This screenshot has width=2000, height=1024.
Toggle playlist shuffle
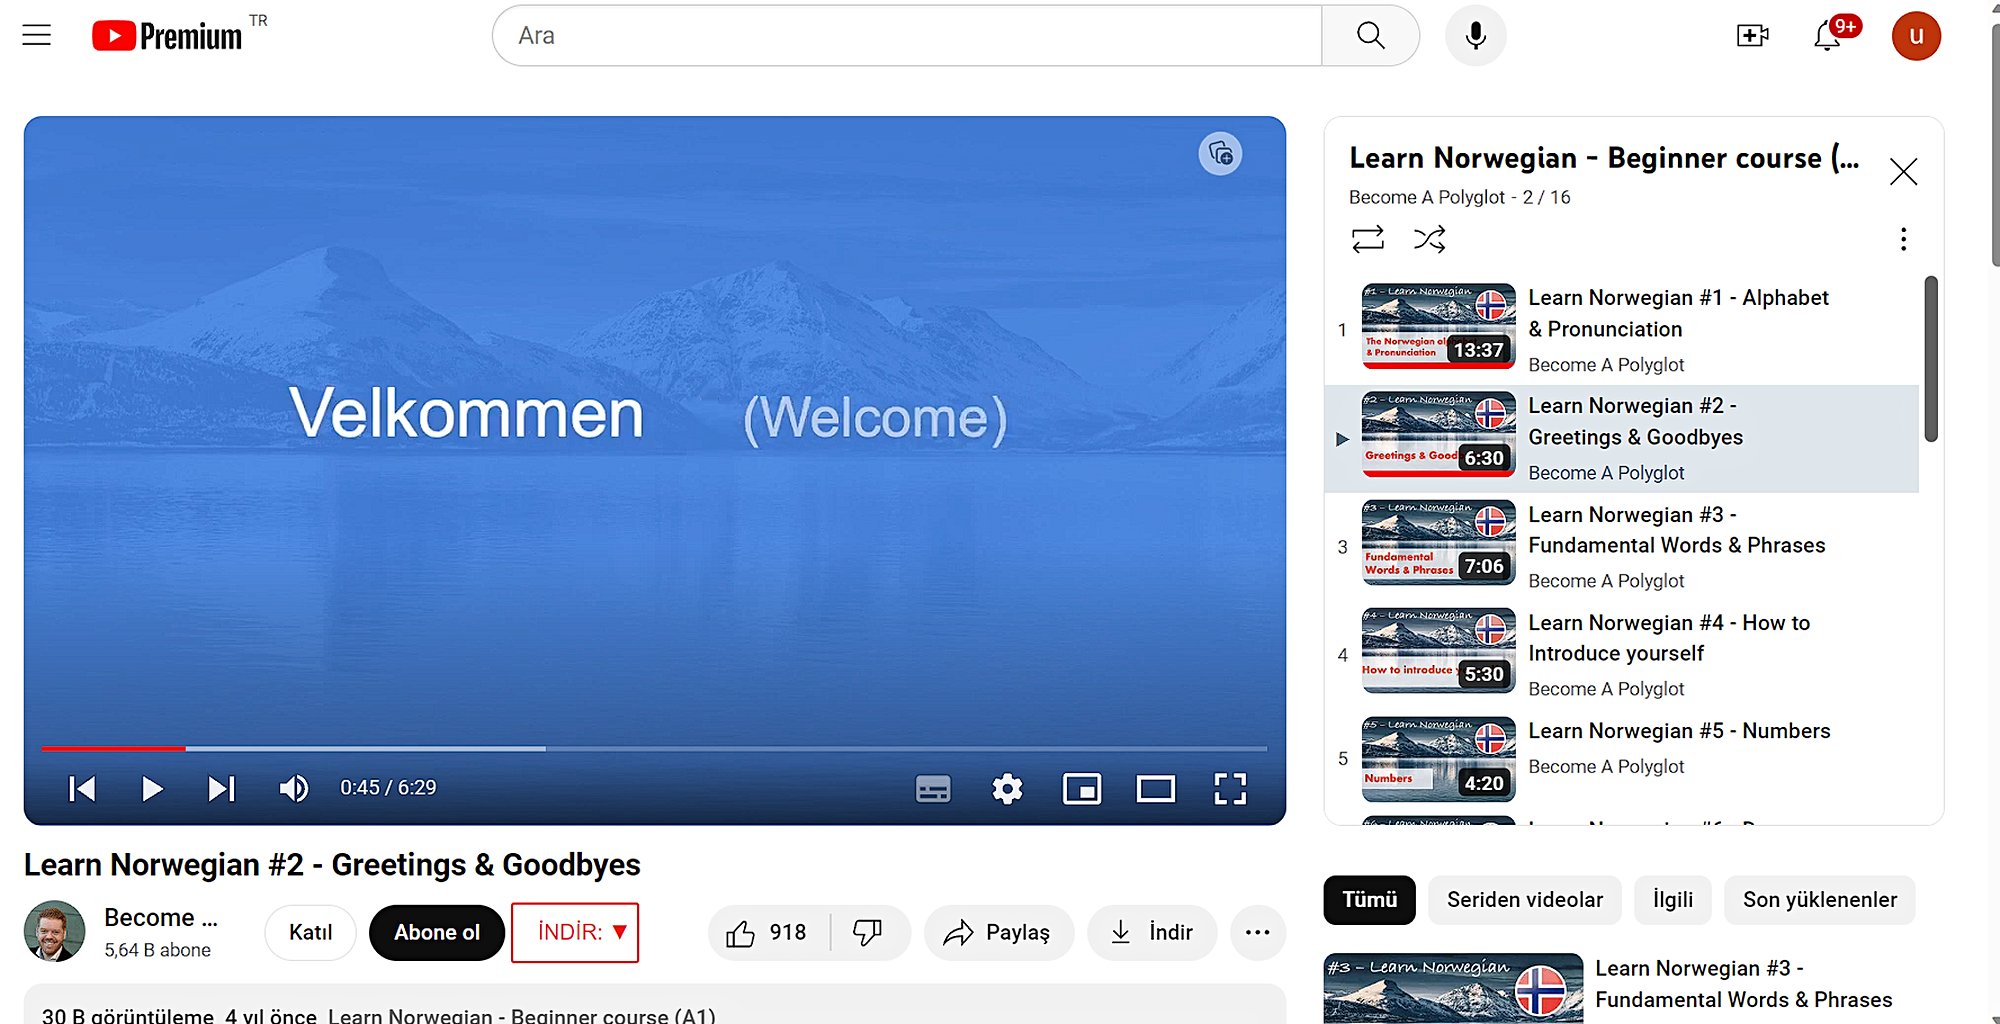[x=1429, y=239]
